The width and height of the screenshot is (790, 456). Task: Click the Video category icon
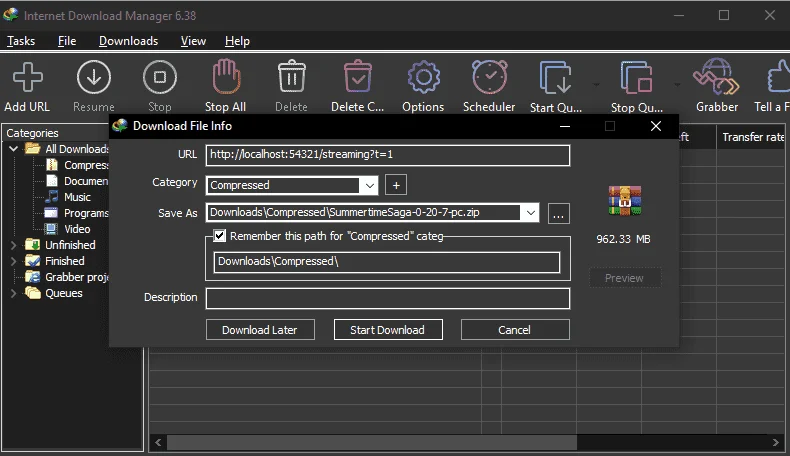51,229
